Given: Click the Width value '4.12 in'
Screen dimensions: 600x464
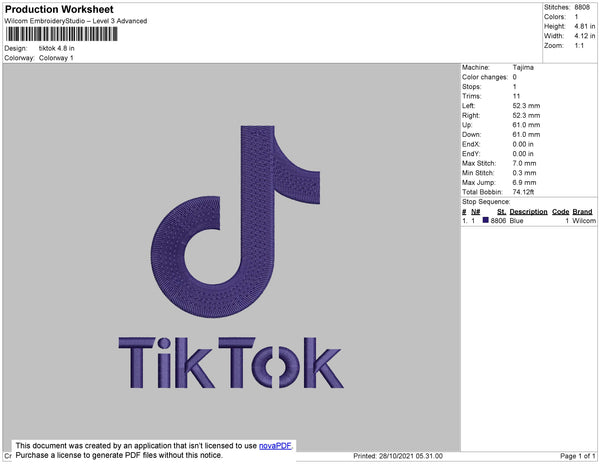Looking at the screenshot, I should 585,36.
